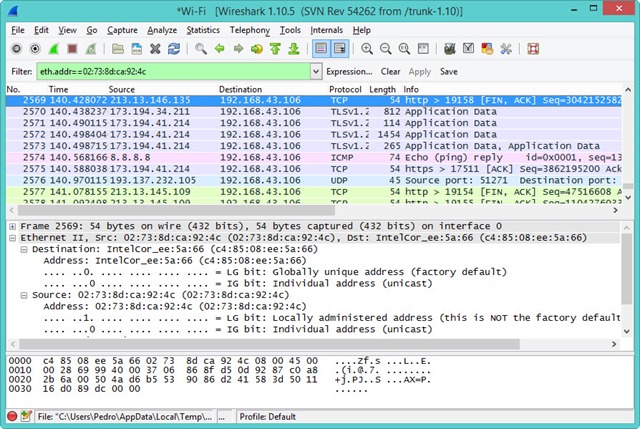Zoom in on packet text
This screenshot has width=640, height=429.
pos(367,49)
